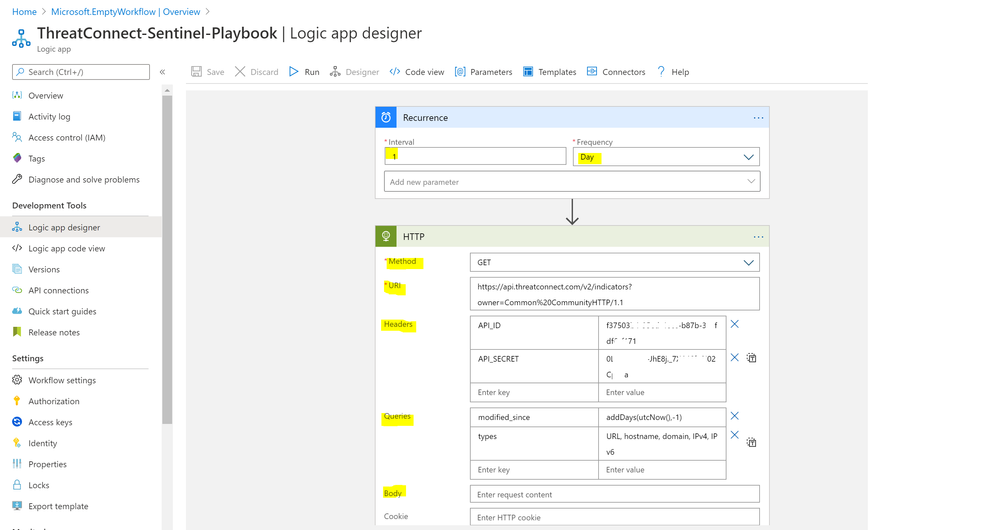Open Release notes in sidebar
Viewport: 999px width, 530px height.
point(54,333)
